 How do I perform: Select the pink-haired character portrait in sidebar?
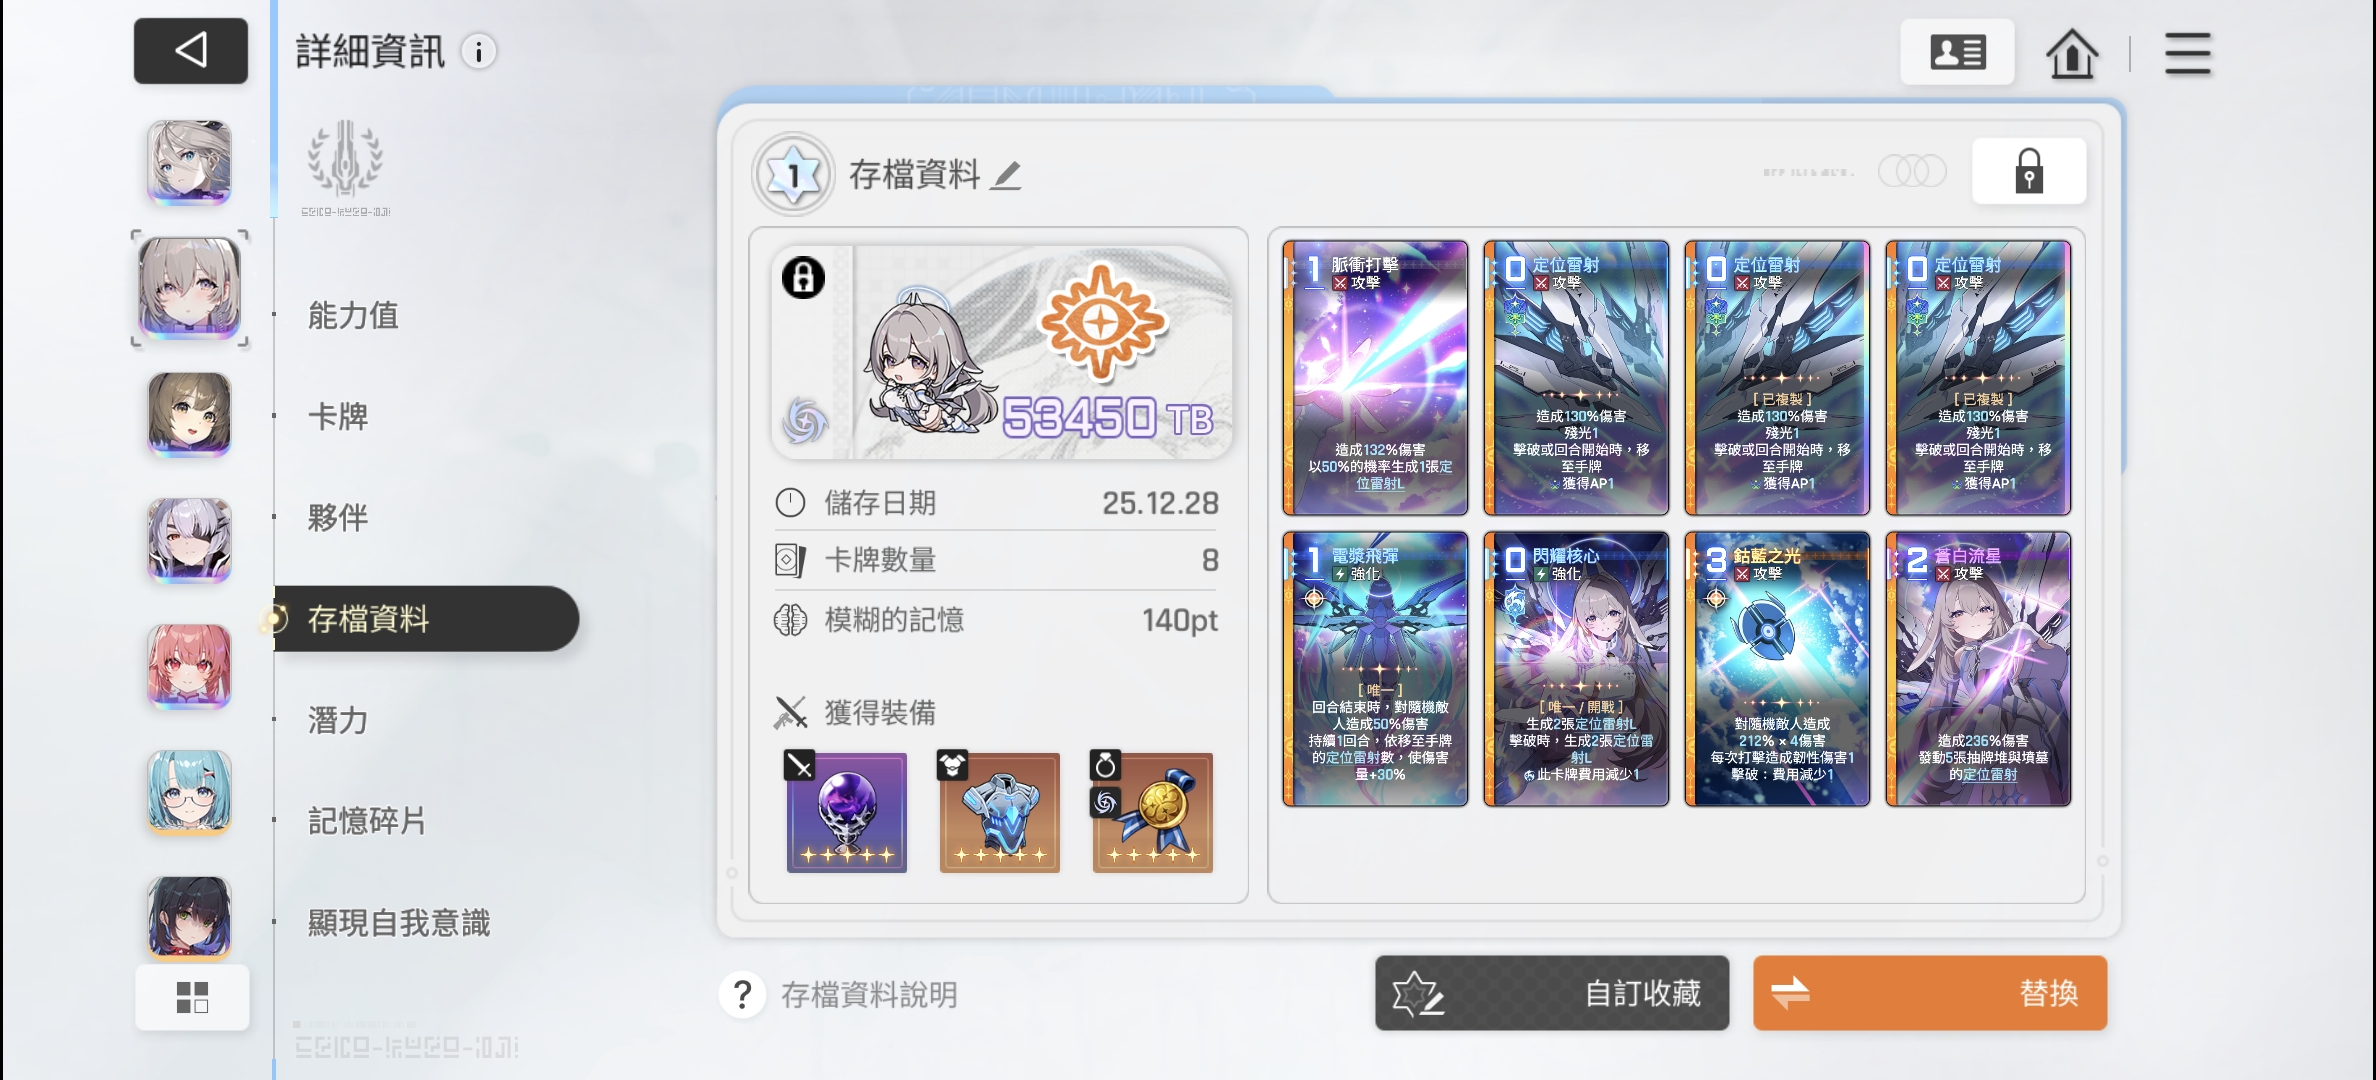pos(190,666)
